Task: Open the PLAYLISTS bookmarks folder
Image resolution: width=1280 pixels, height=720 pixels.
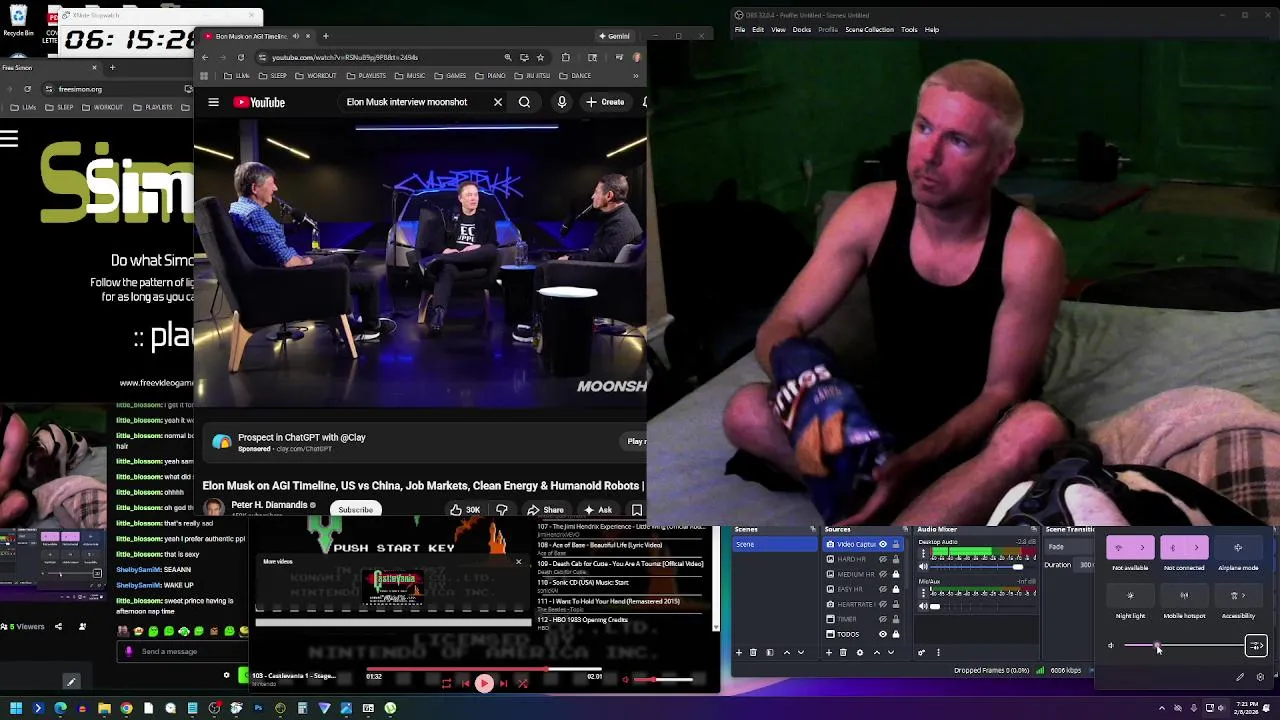Action: coord(366,76)
